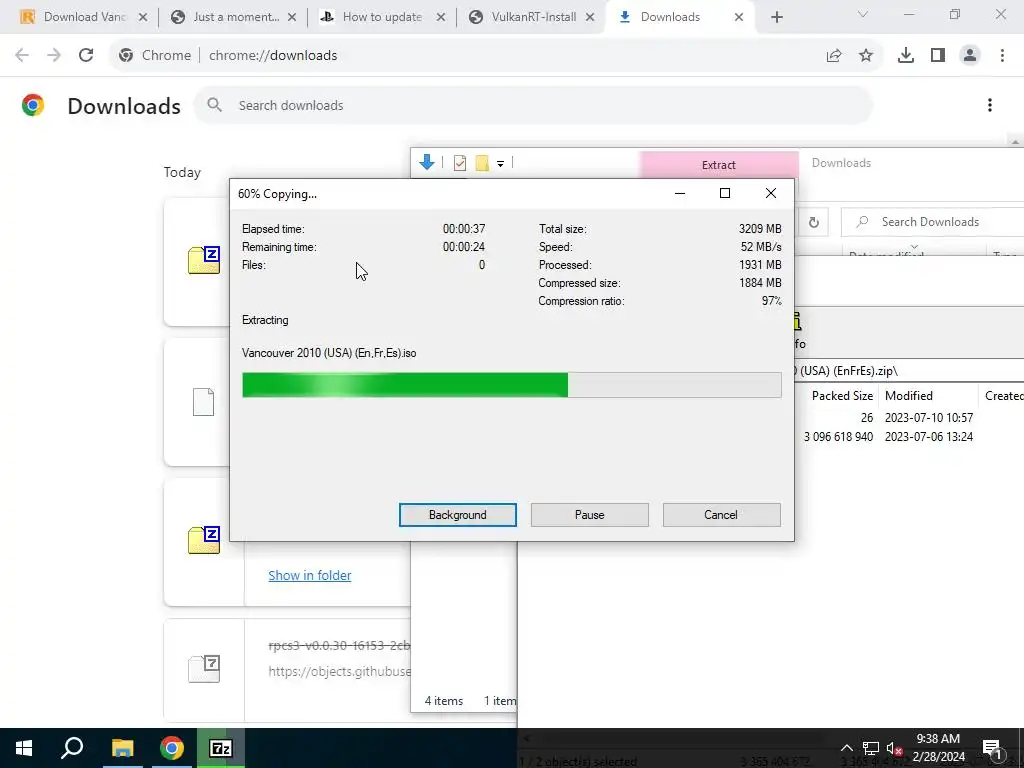Pause the extraction process
The height and width of the screenshot is (768, 1024).
[x=589, y=515]
